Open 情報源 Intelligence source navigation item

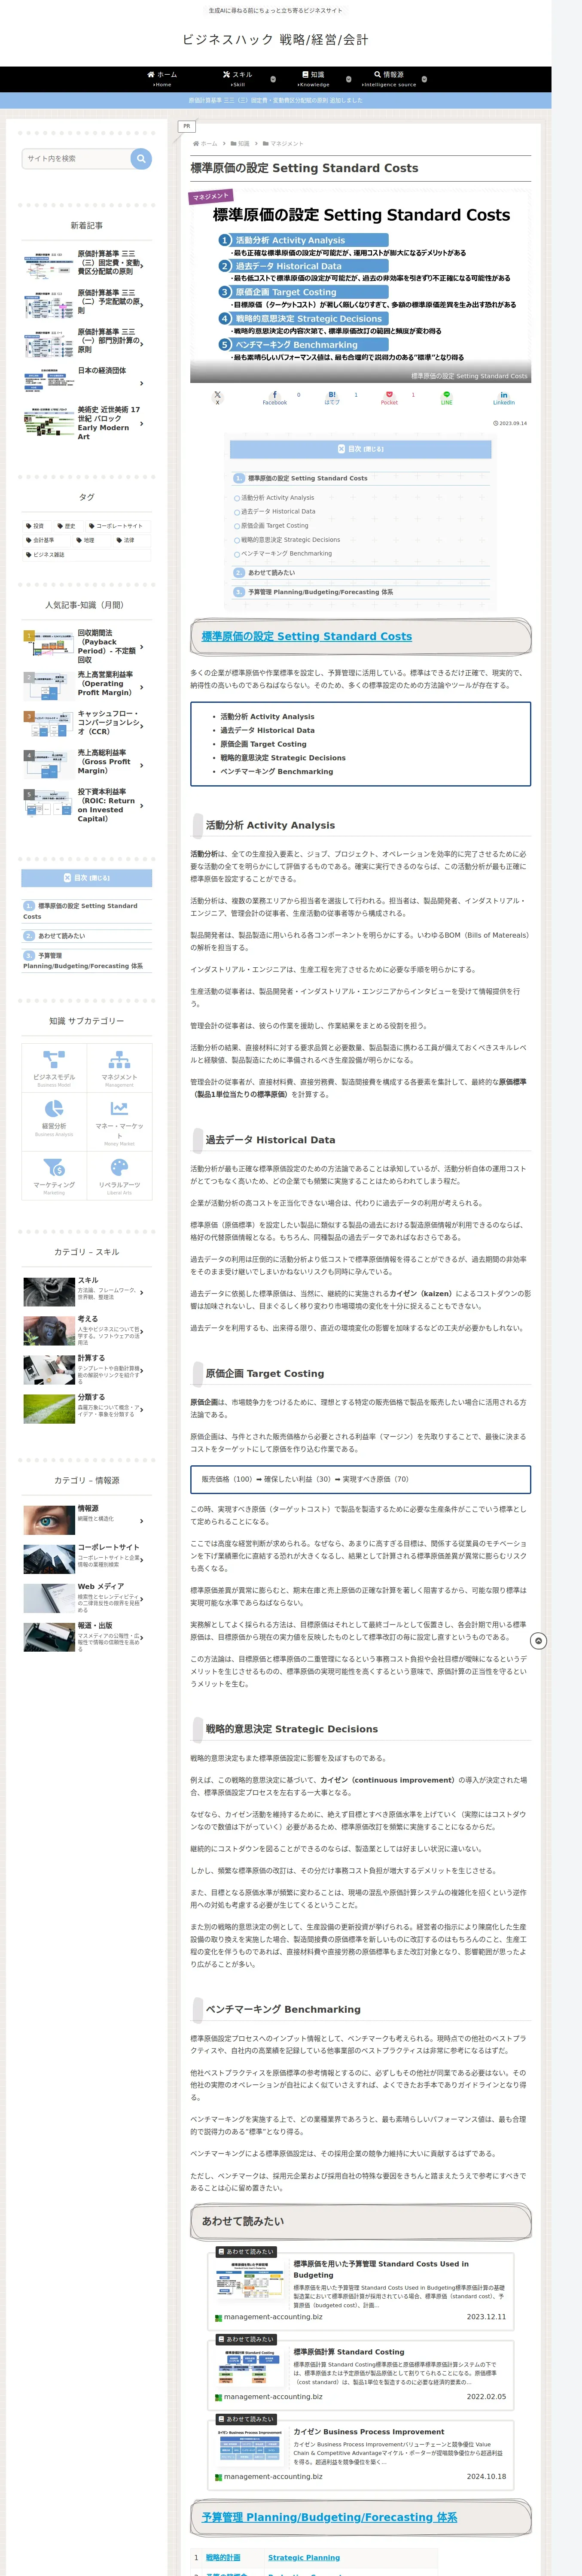pos(389,79)
